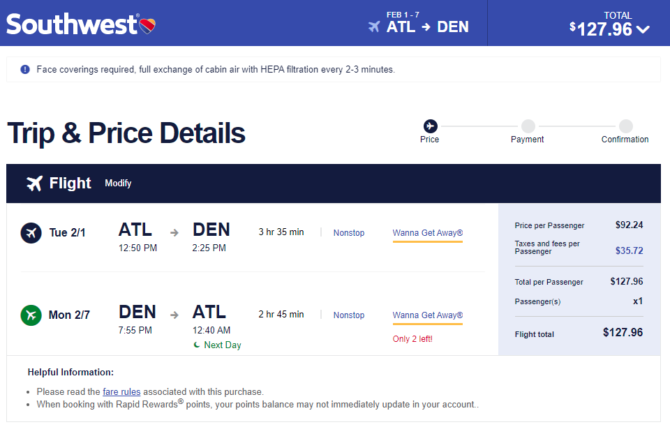Select Wanna Get Away fare on departing flight
Image resolution: width=670 pixels, height=427 pixels.
[x=427, y=233]
